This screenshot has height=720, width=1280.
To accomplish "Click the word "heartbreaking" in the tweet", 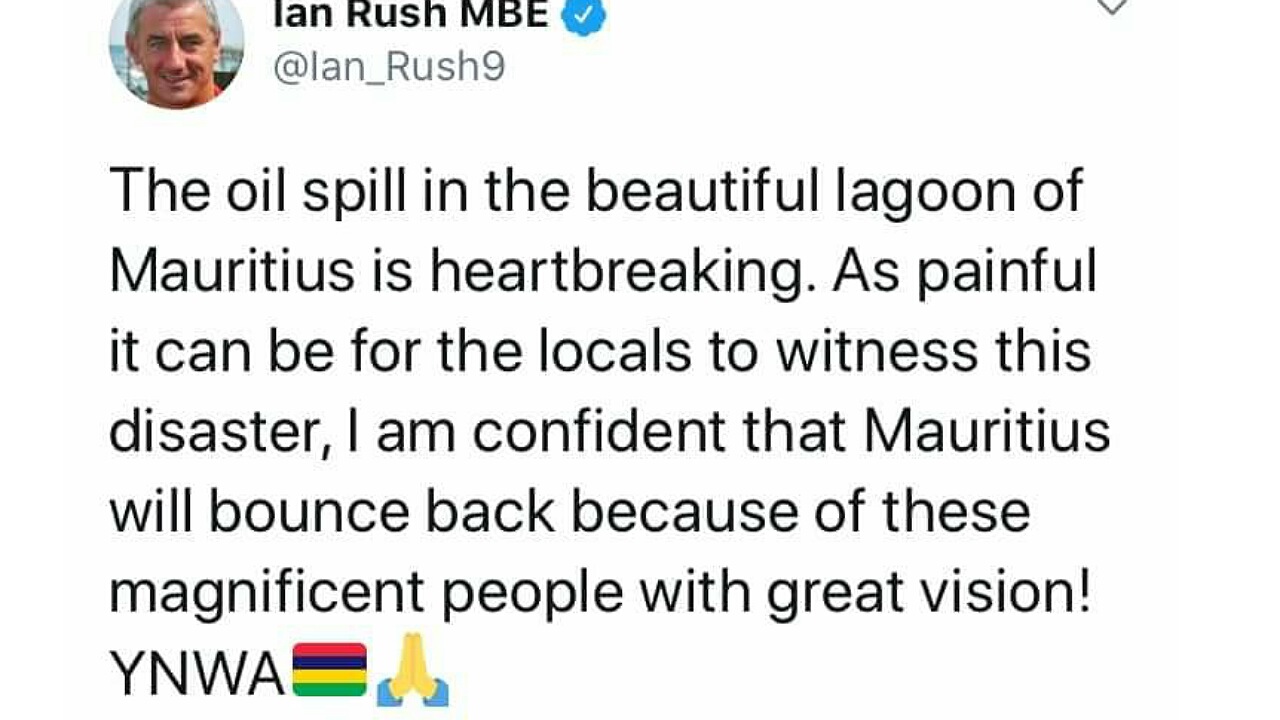I will [614, 272].
